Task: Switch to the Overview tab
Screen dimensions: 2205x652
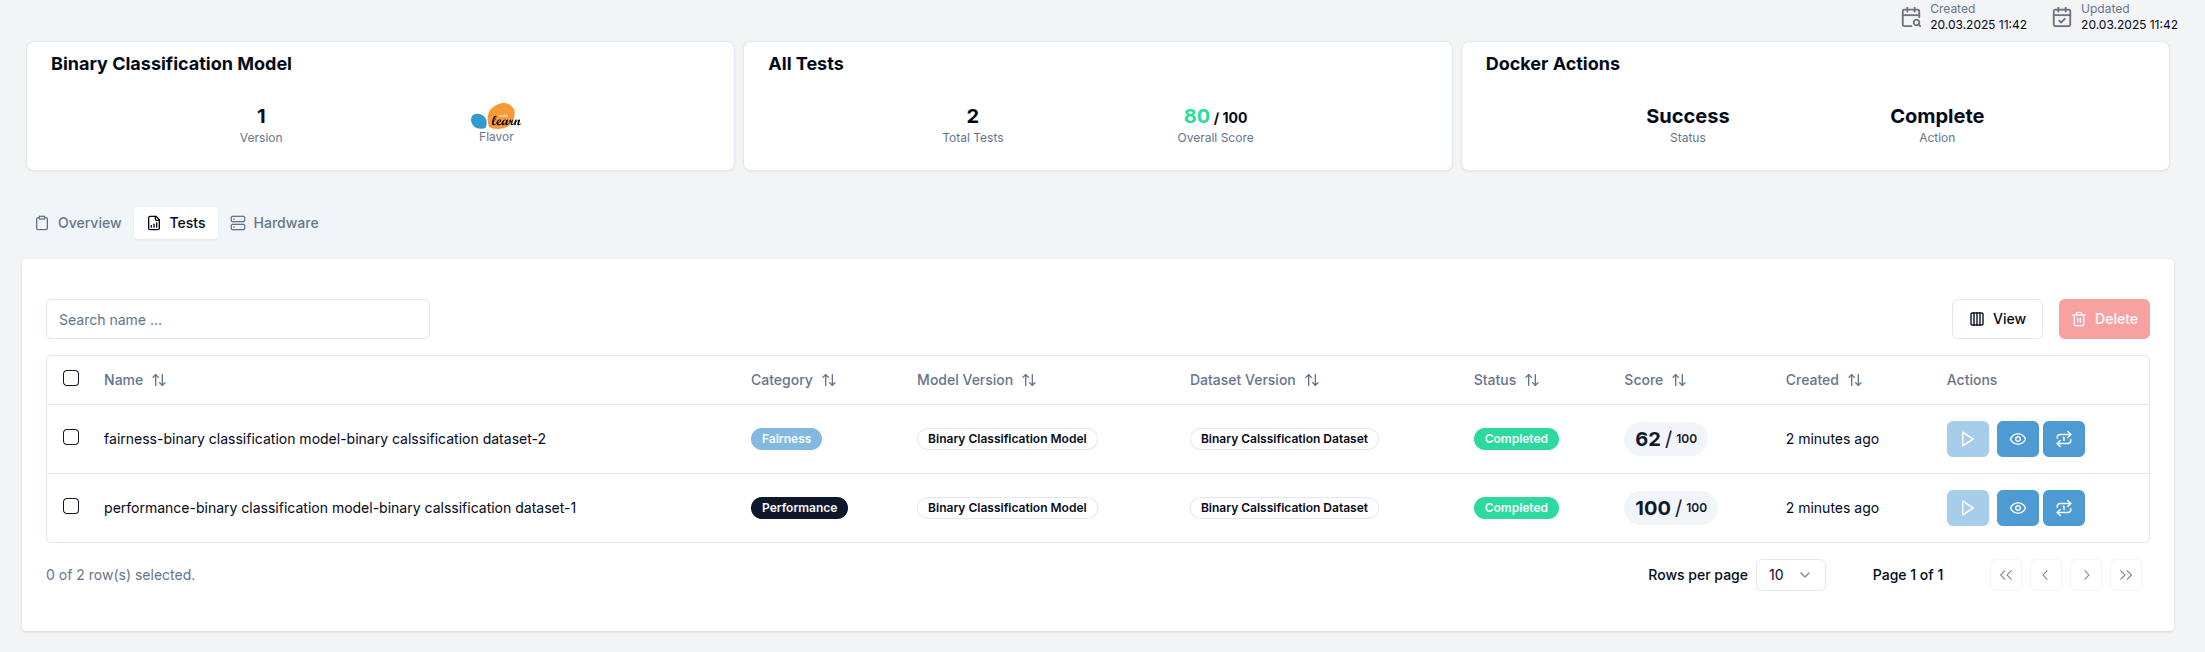Action: pyautogui.click(x=79, y=223)
